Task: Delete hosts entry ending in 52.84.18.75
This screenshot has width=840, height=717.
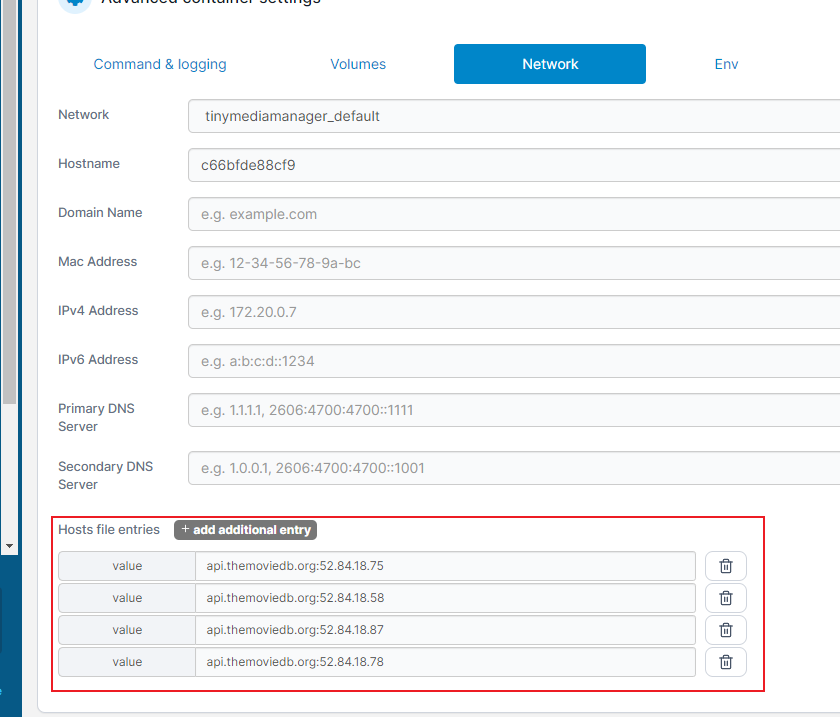Action: tap(725, 566)
